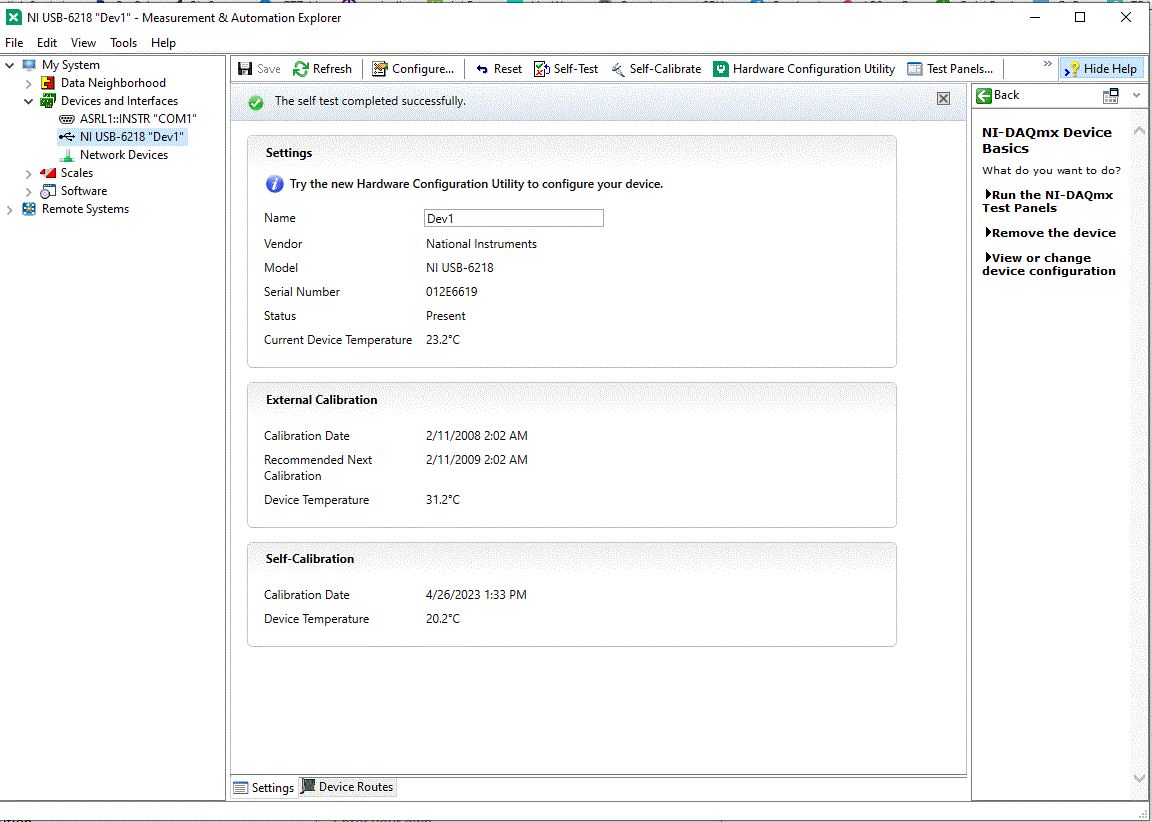Select Scales tree item
1152x822 pixels.
click(x=76, y=173)
